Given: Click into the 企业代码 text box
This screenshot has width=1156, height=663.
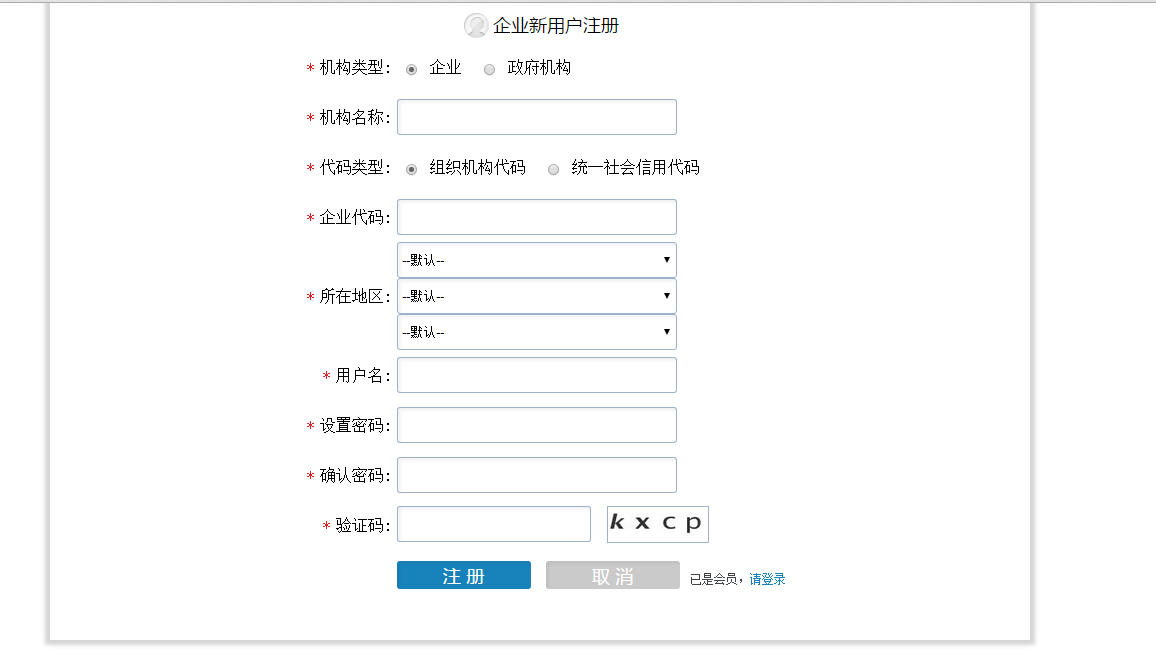Looking at the screenshot, I should point(536,217).
